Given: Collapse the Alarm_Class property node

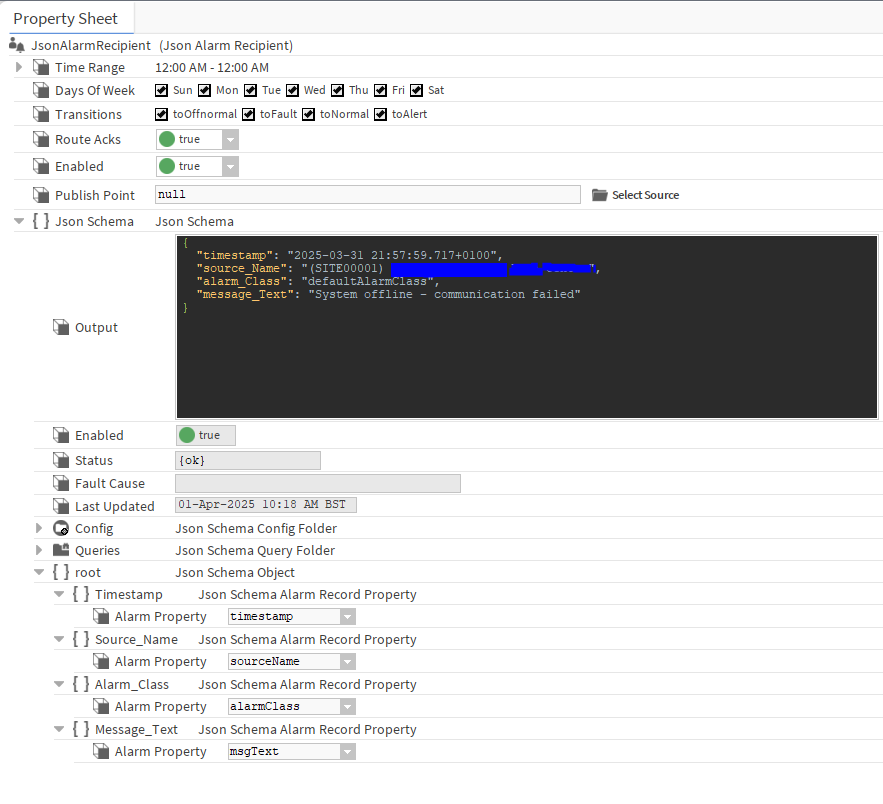Looking at the screenshot, I should [x=59, y=684].
